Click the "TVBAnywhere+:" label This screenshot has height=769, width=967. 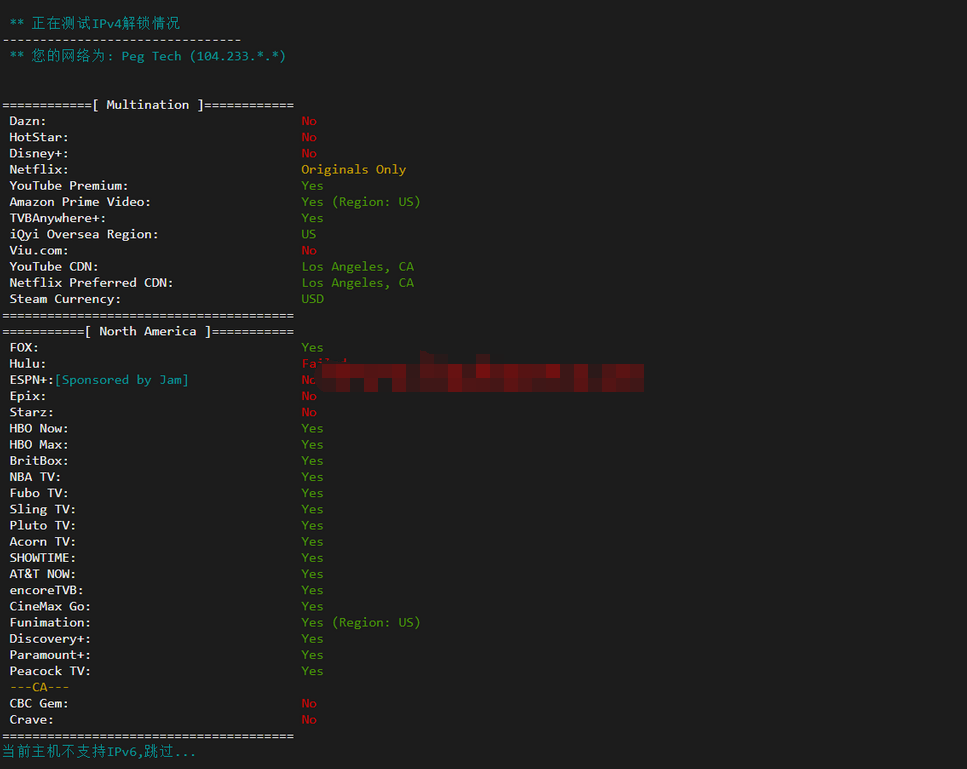(57, 218)
